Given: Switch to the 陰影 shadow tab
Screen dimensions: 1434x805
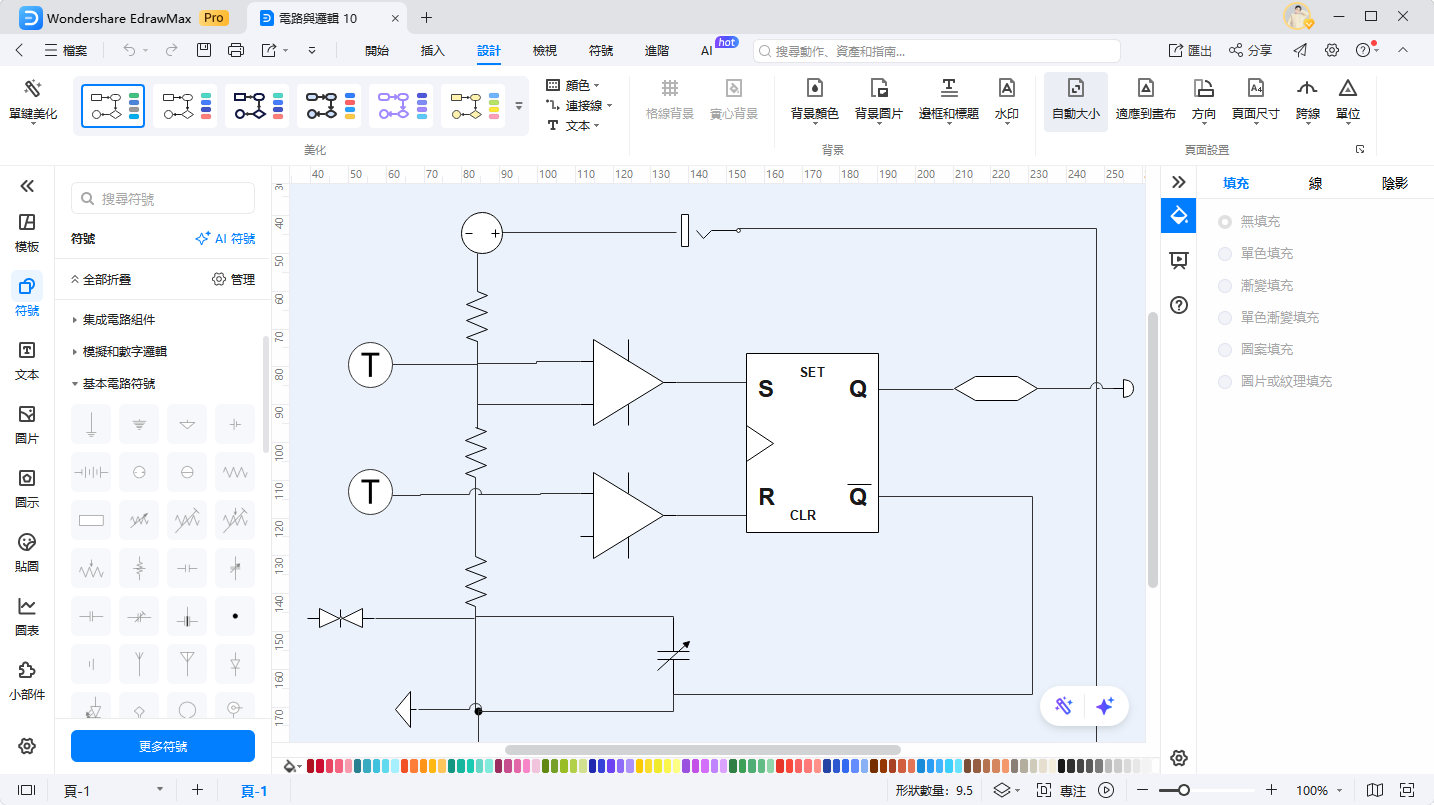Looking at the screenshot, I should click(1394, 183).
